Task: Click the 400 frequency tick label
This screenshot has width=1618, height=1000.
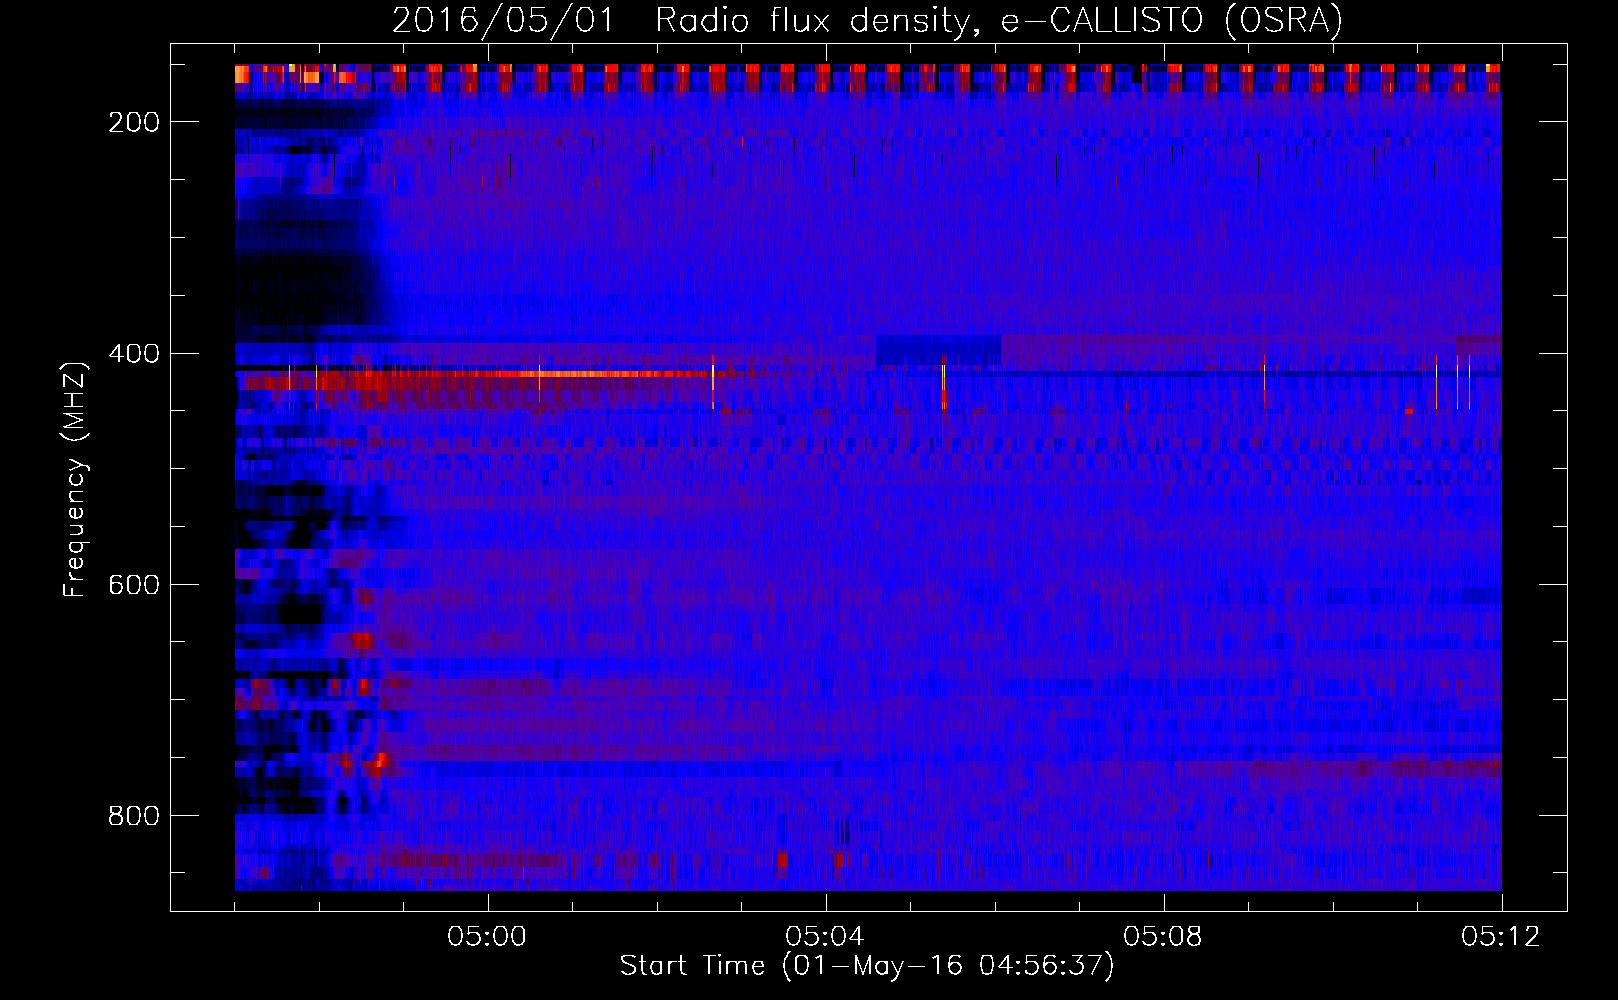Action: (134, 354)
